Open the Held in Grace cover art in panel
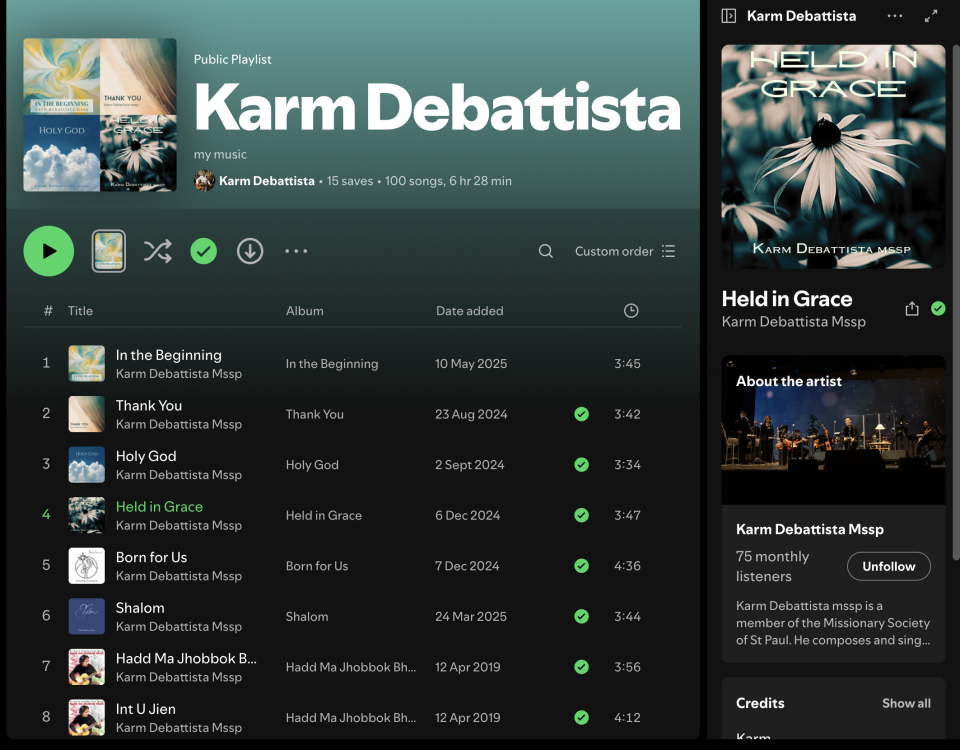The height and width of the screenshot is (750, 960). pos(833,157)
